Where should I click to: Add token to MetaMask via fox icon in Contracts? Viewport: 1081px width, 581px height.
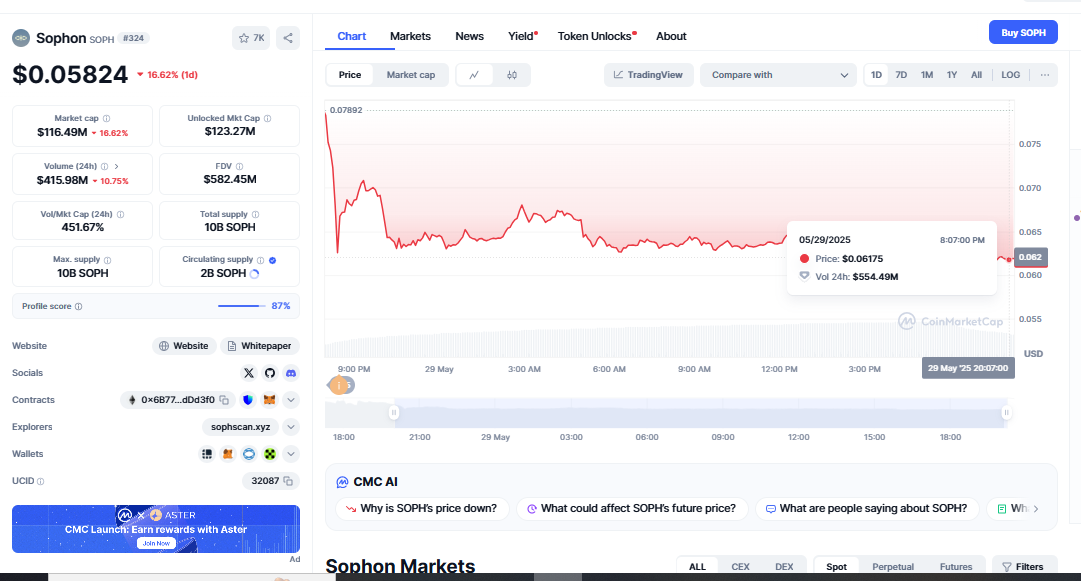(x=270, y=400)
